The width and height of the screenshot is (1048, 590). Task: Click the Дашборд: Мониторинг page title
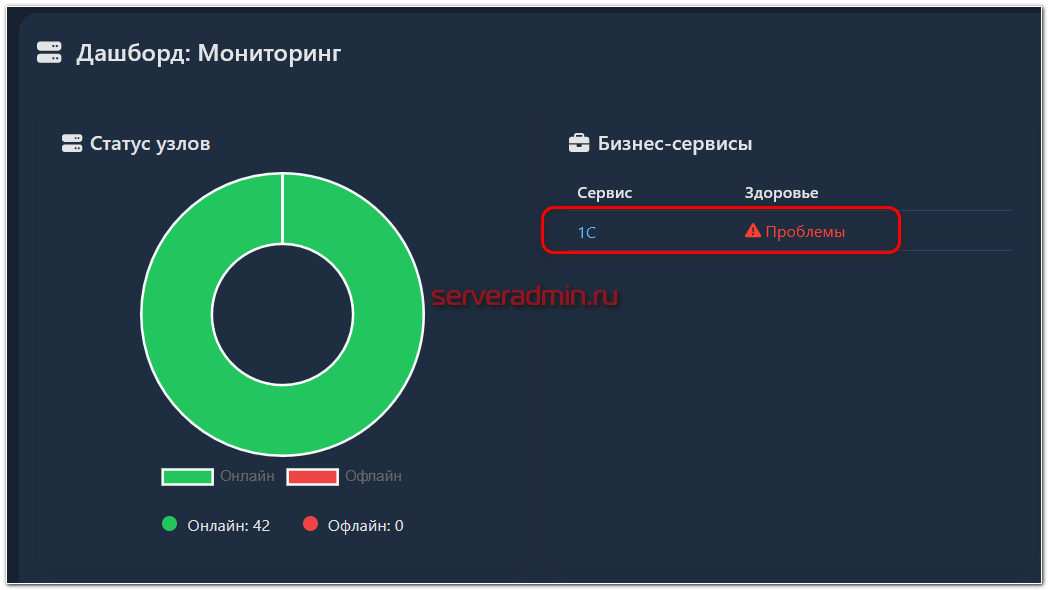[209, 53]
